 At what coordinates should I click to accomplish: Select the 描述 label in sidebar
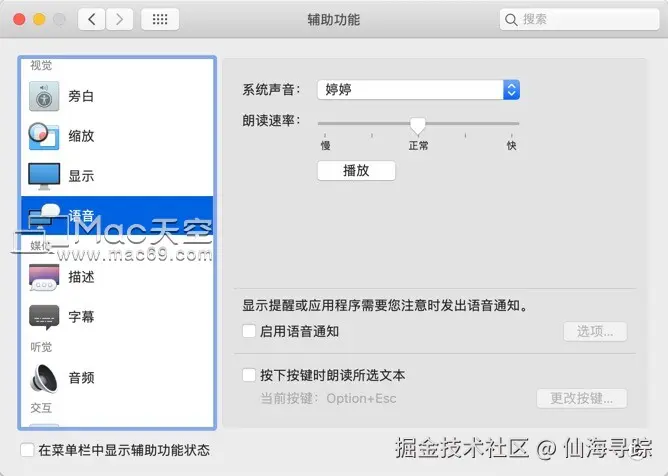pyautogui.click(x=81, y=277)
